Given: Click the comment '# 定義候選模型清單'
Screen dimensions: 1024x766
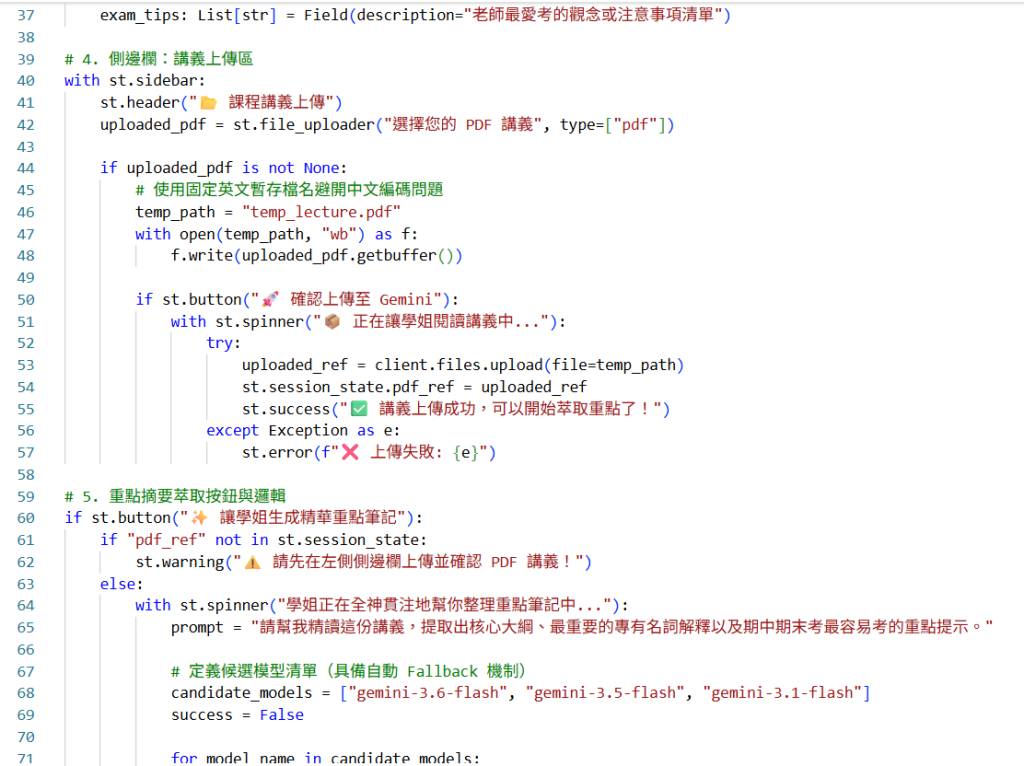Looking at the screenshot, I should pos(244,671).
